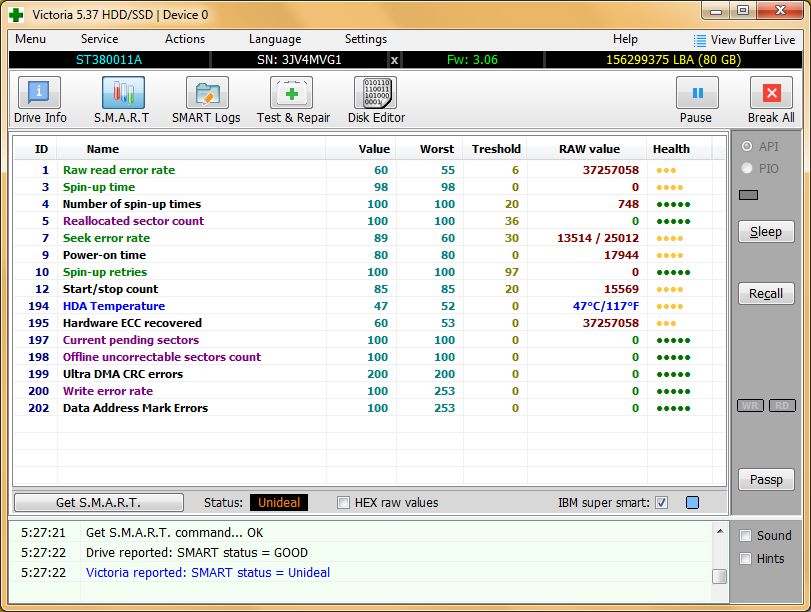Open the Drive Info panel
This screenshot has height=612, width=811.
(x=40, y=100)
